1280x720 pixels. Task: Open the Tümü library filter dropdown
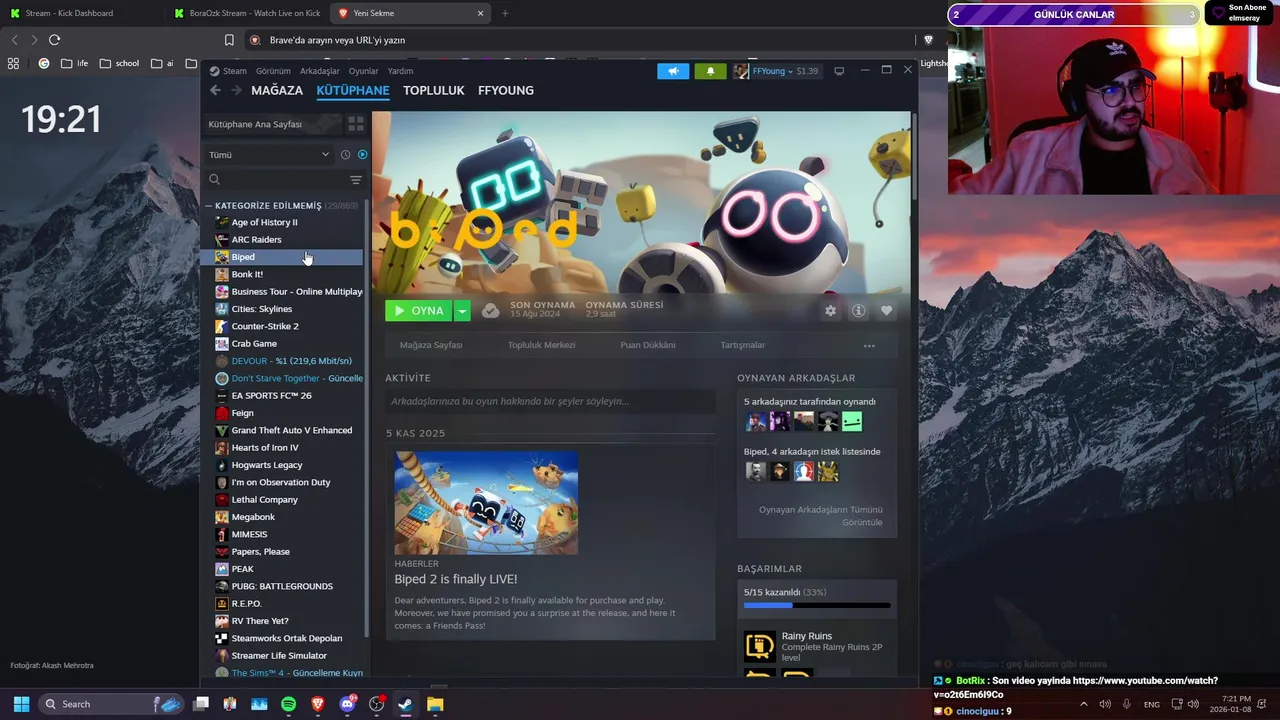(x=268, y=155)
